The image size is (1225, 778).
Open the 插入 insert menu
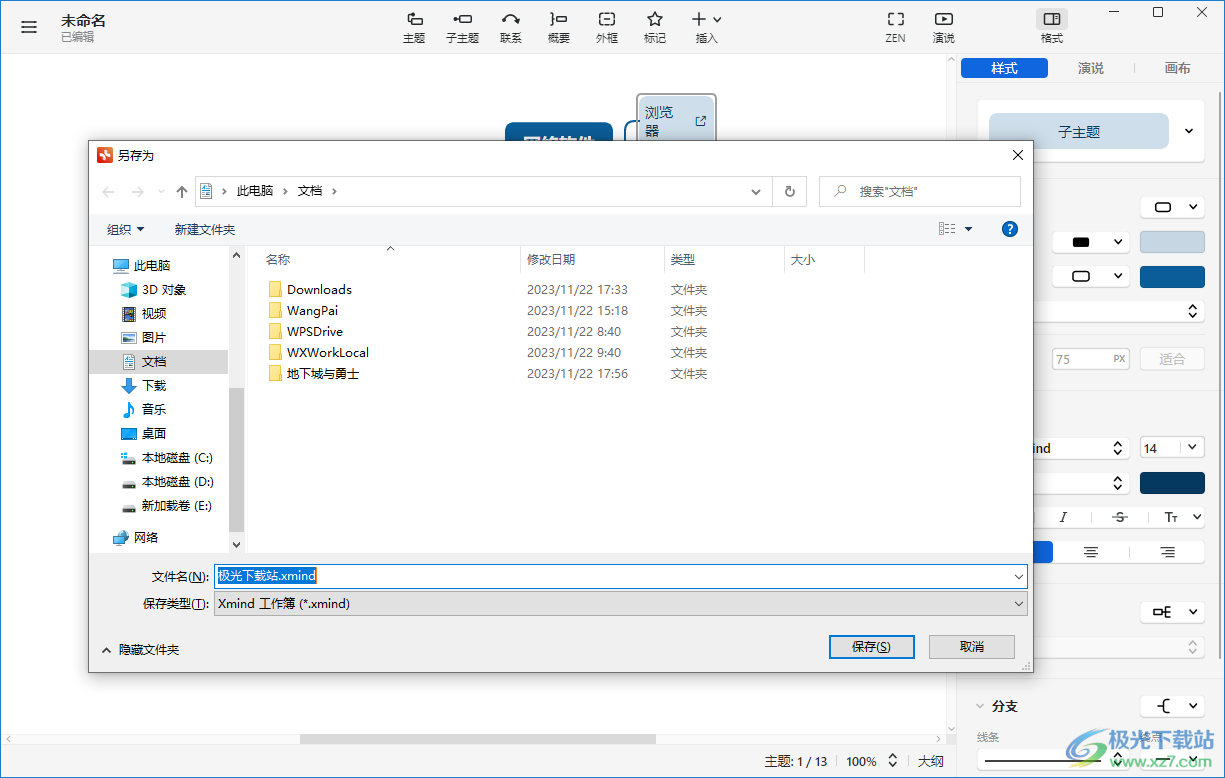pyautogui.click(x=706, y=27)
